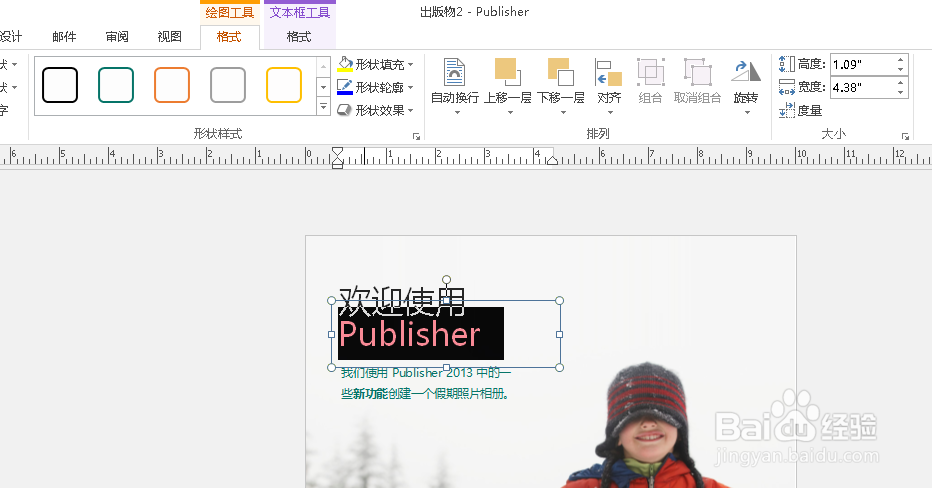Click the 取消组合 ungroup icon
Image resolution: width=932 pixels, height=488 pixels.
click(697, 72)
